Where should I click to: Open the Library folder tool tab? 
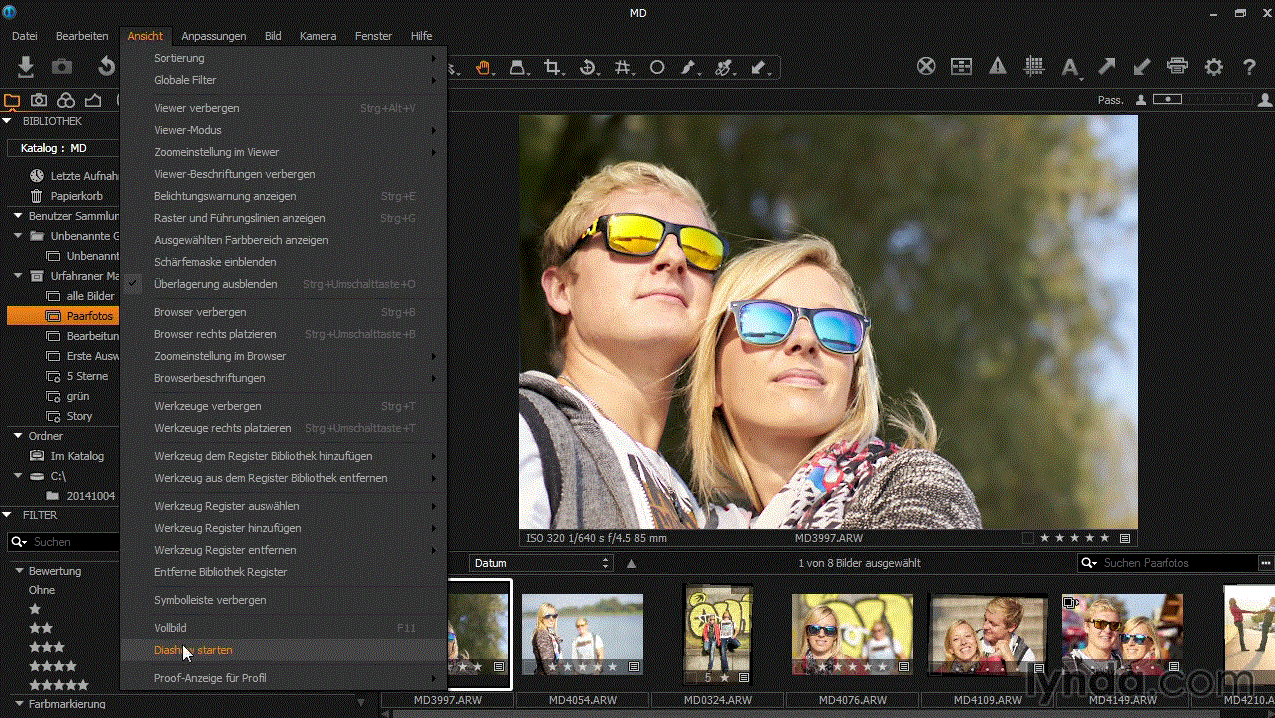tap(12, 100)
